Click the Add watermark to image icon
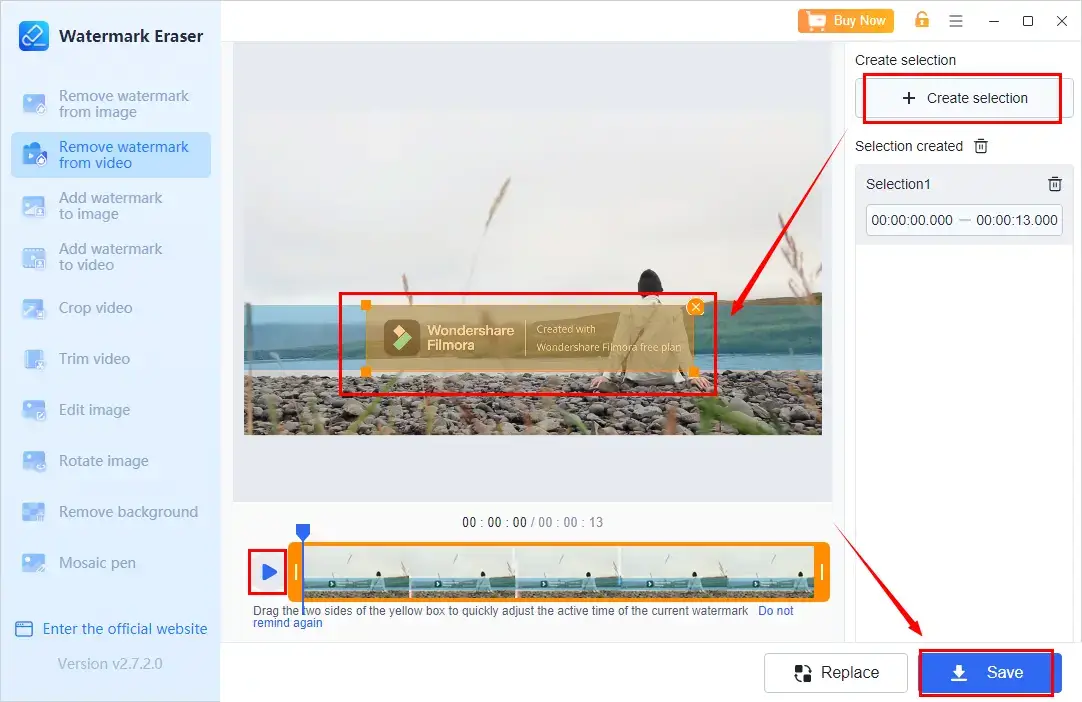The image size is (1082, 702). point(34,206)
